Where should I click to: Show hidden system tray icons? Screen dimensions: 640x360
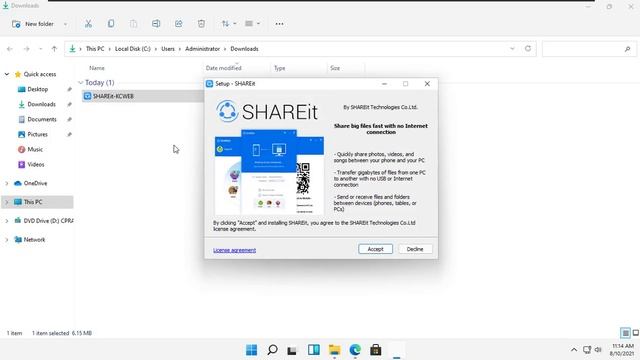point(573,350)
